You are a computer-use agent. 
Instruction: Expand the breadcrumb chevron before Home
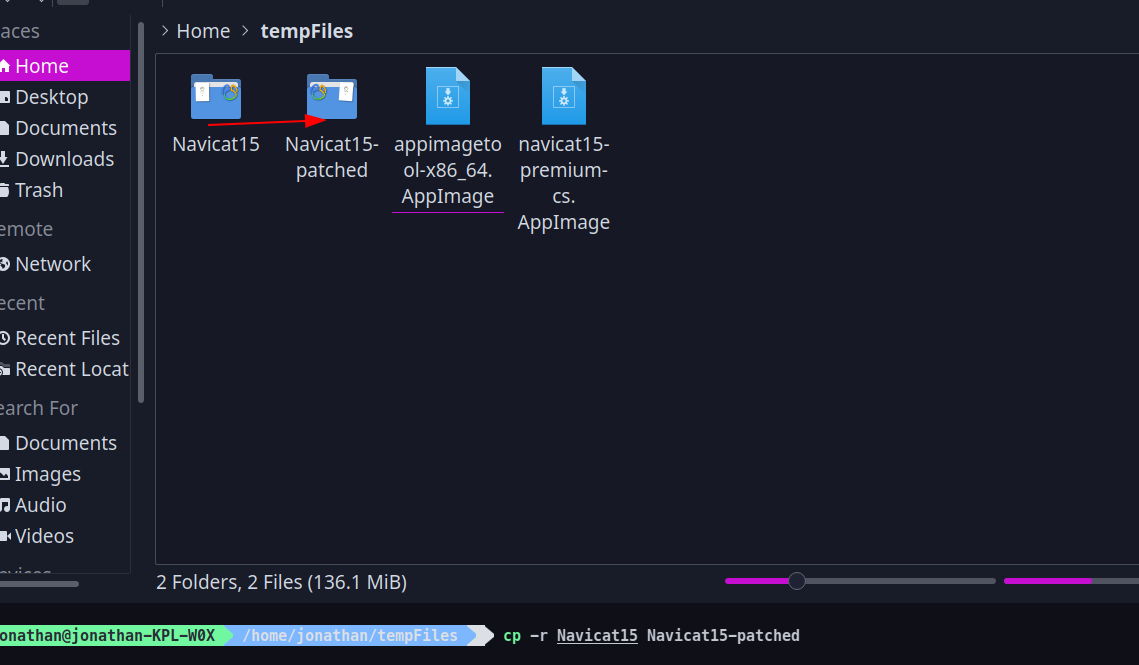[x=163, y=31]
